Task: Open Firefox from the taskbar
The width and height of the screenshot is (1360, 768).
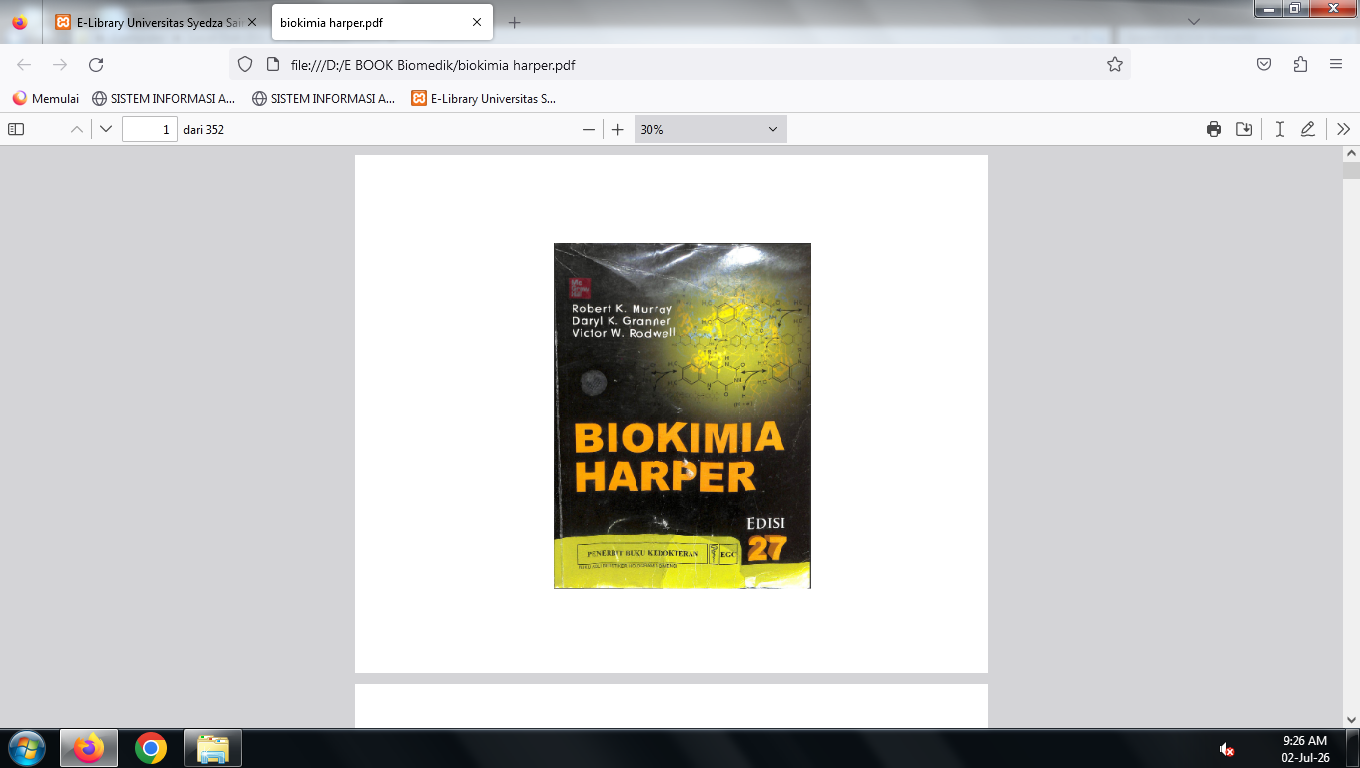Action: click(x=89, y=748)
